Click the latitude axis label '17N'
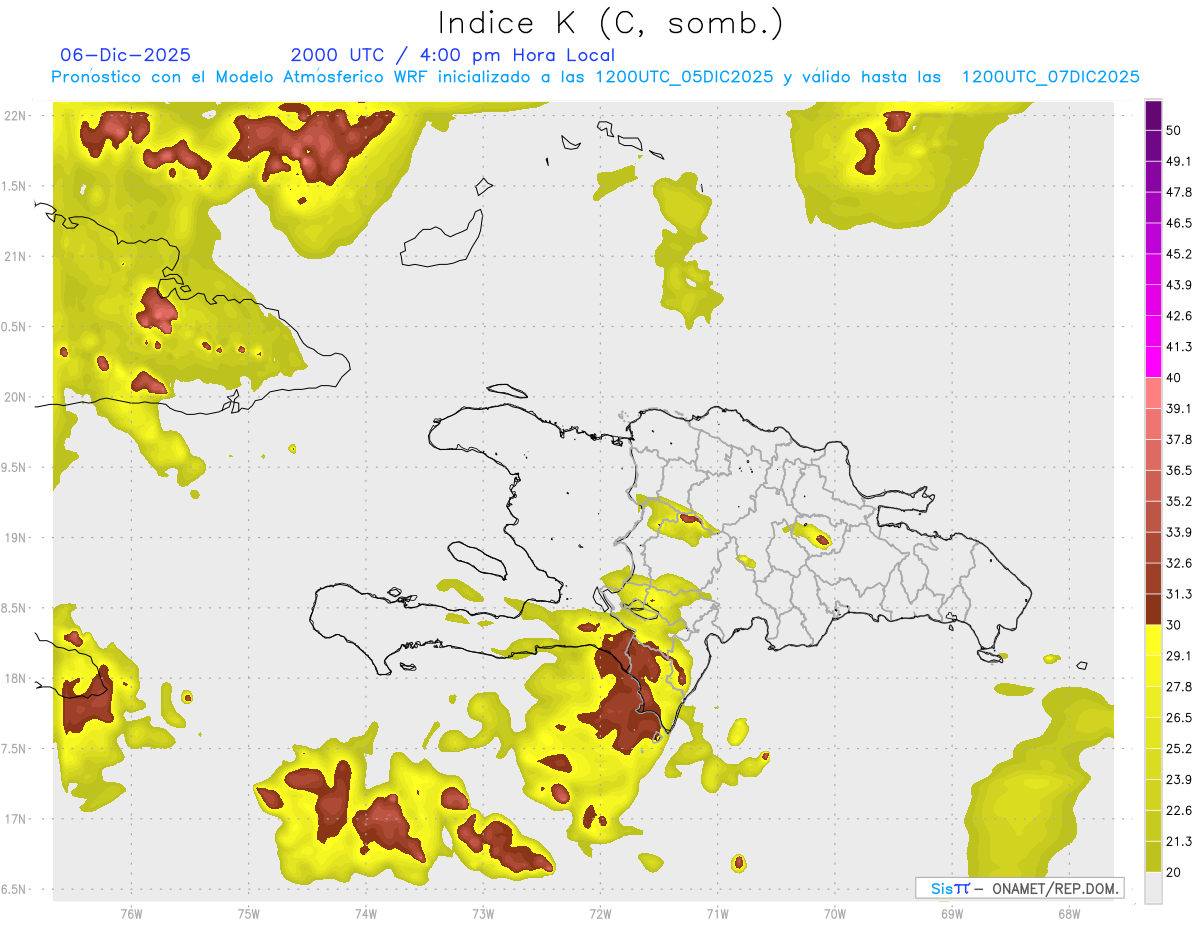Image resolution: width=1200 pixels, height=927 pixels. [15, 820]
